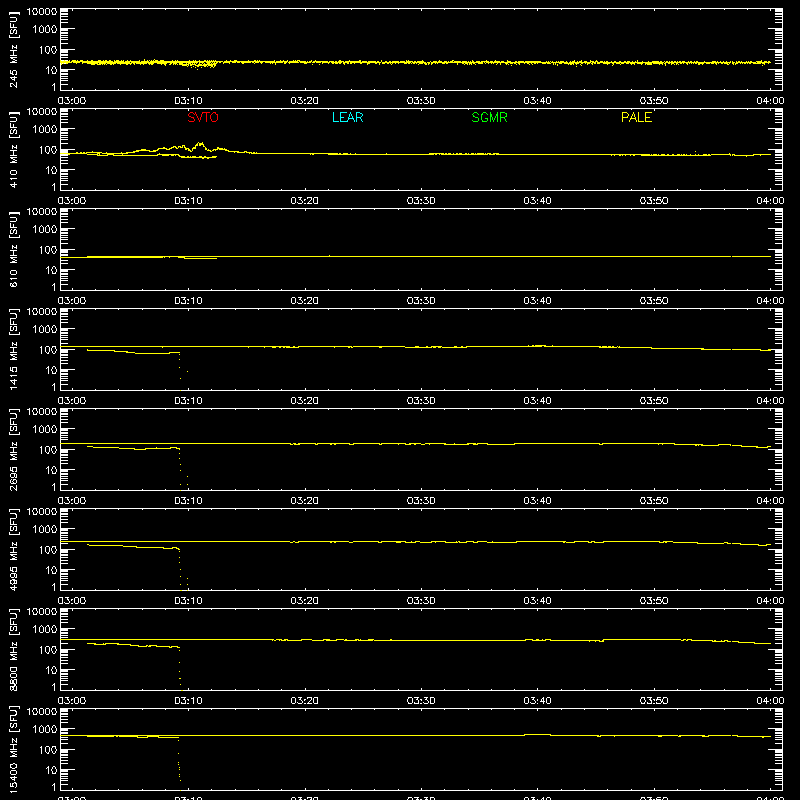The width and height of the screenshot is (800, 800).
Task: Click the 1000 y-axis value on 15400 MHz plot
Action: 45,730
